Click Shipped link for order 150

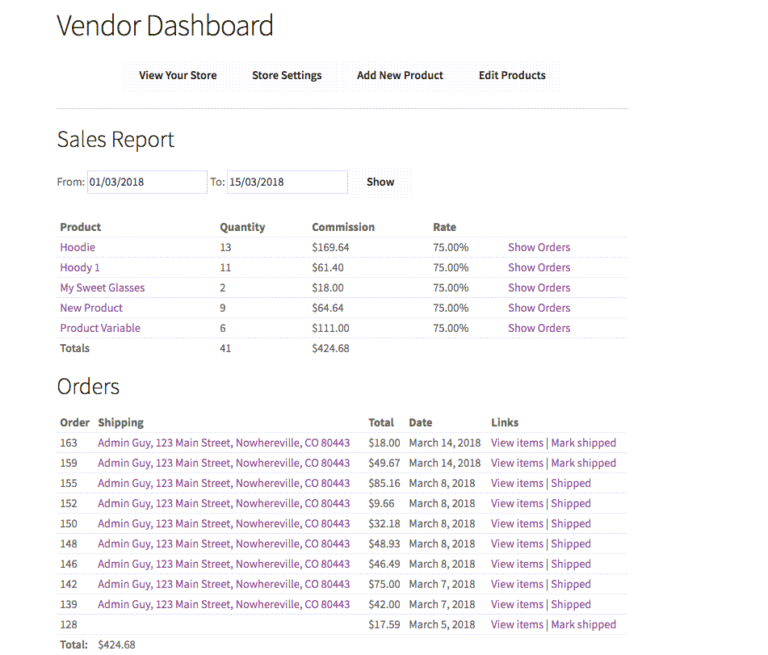[571, 524]
